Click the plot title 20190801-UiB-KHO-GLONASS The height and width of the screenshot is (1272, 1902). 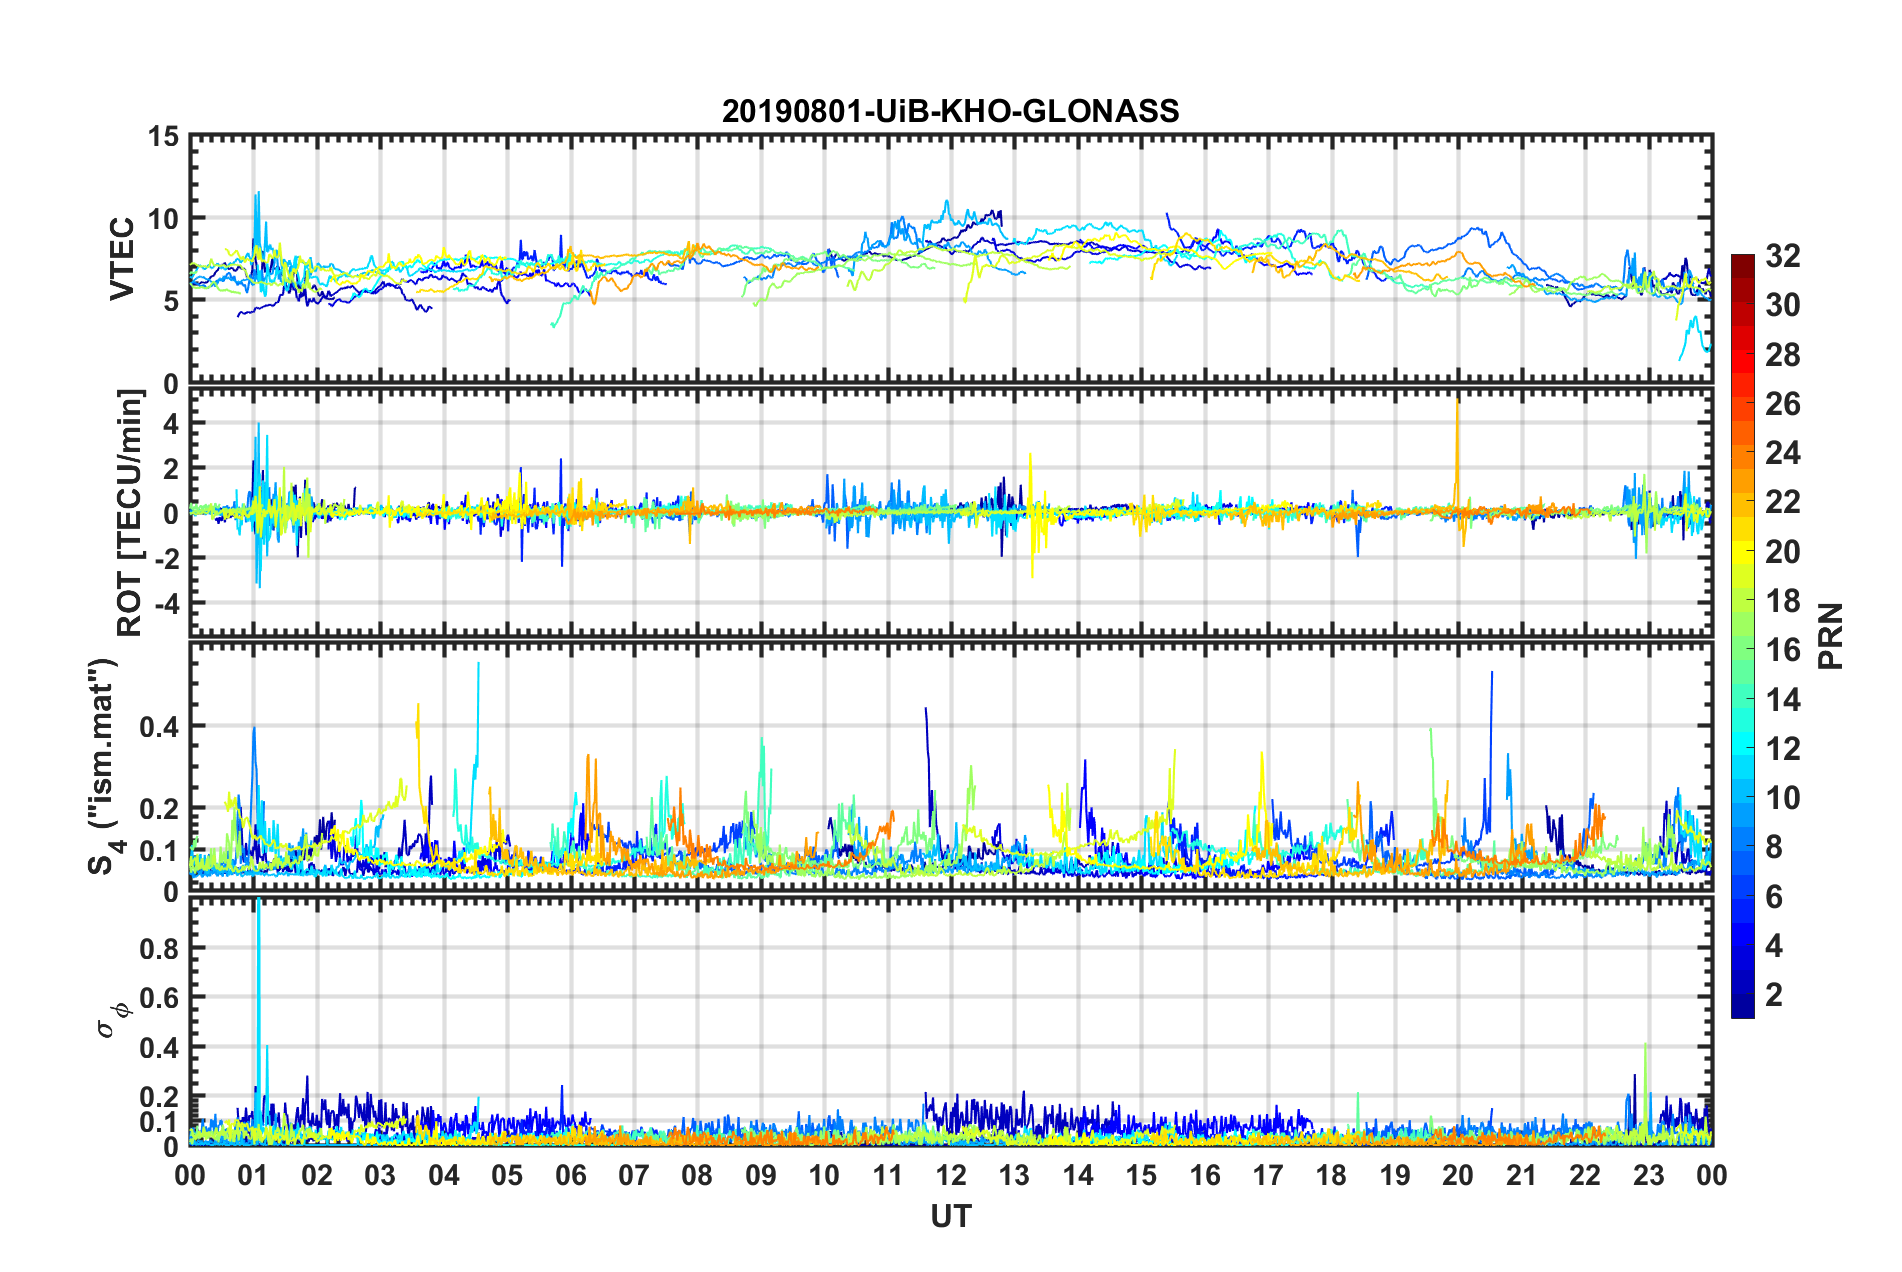click(x=950, y=110)
